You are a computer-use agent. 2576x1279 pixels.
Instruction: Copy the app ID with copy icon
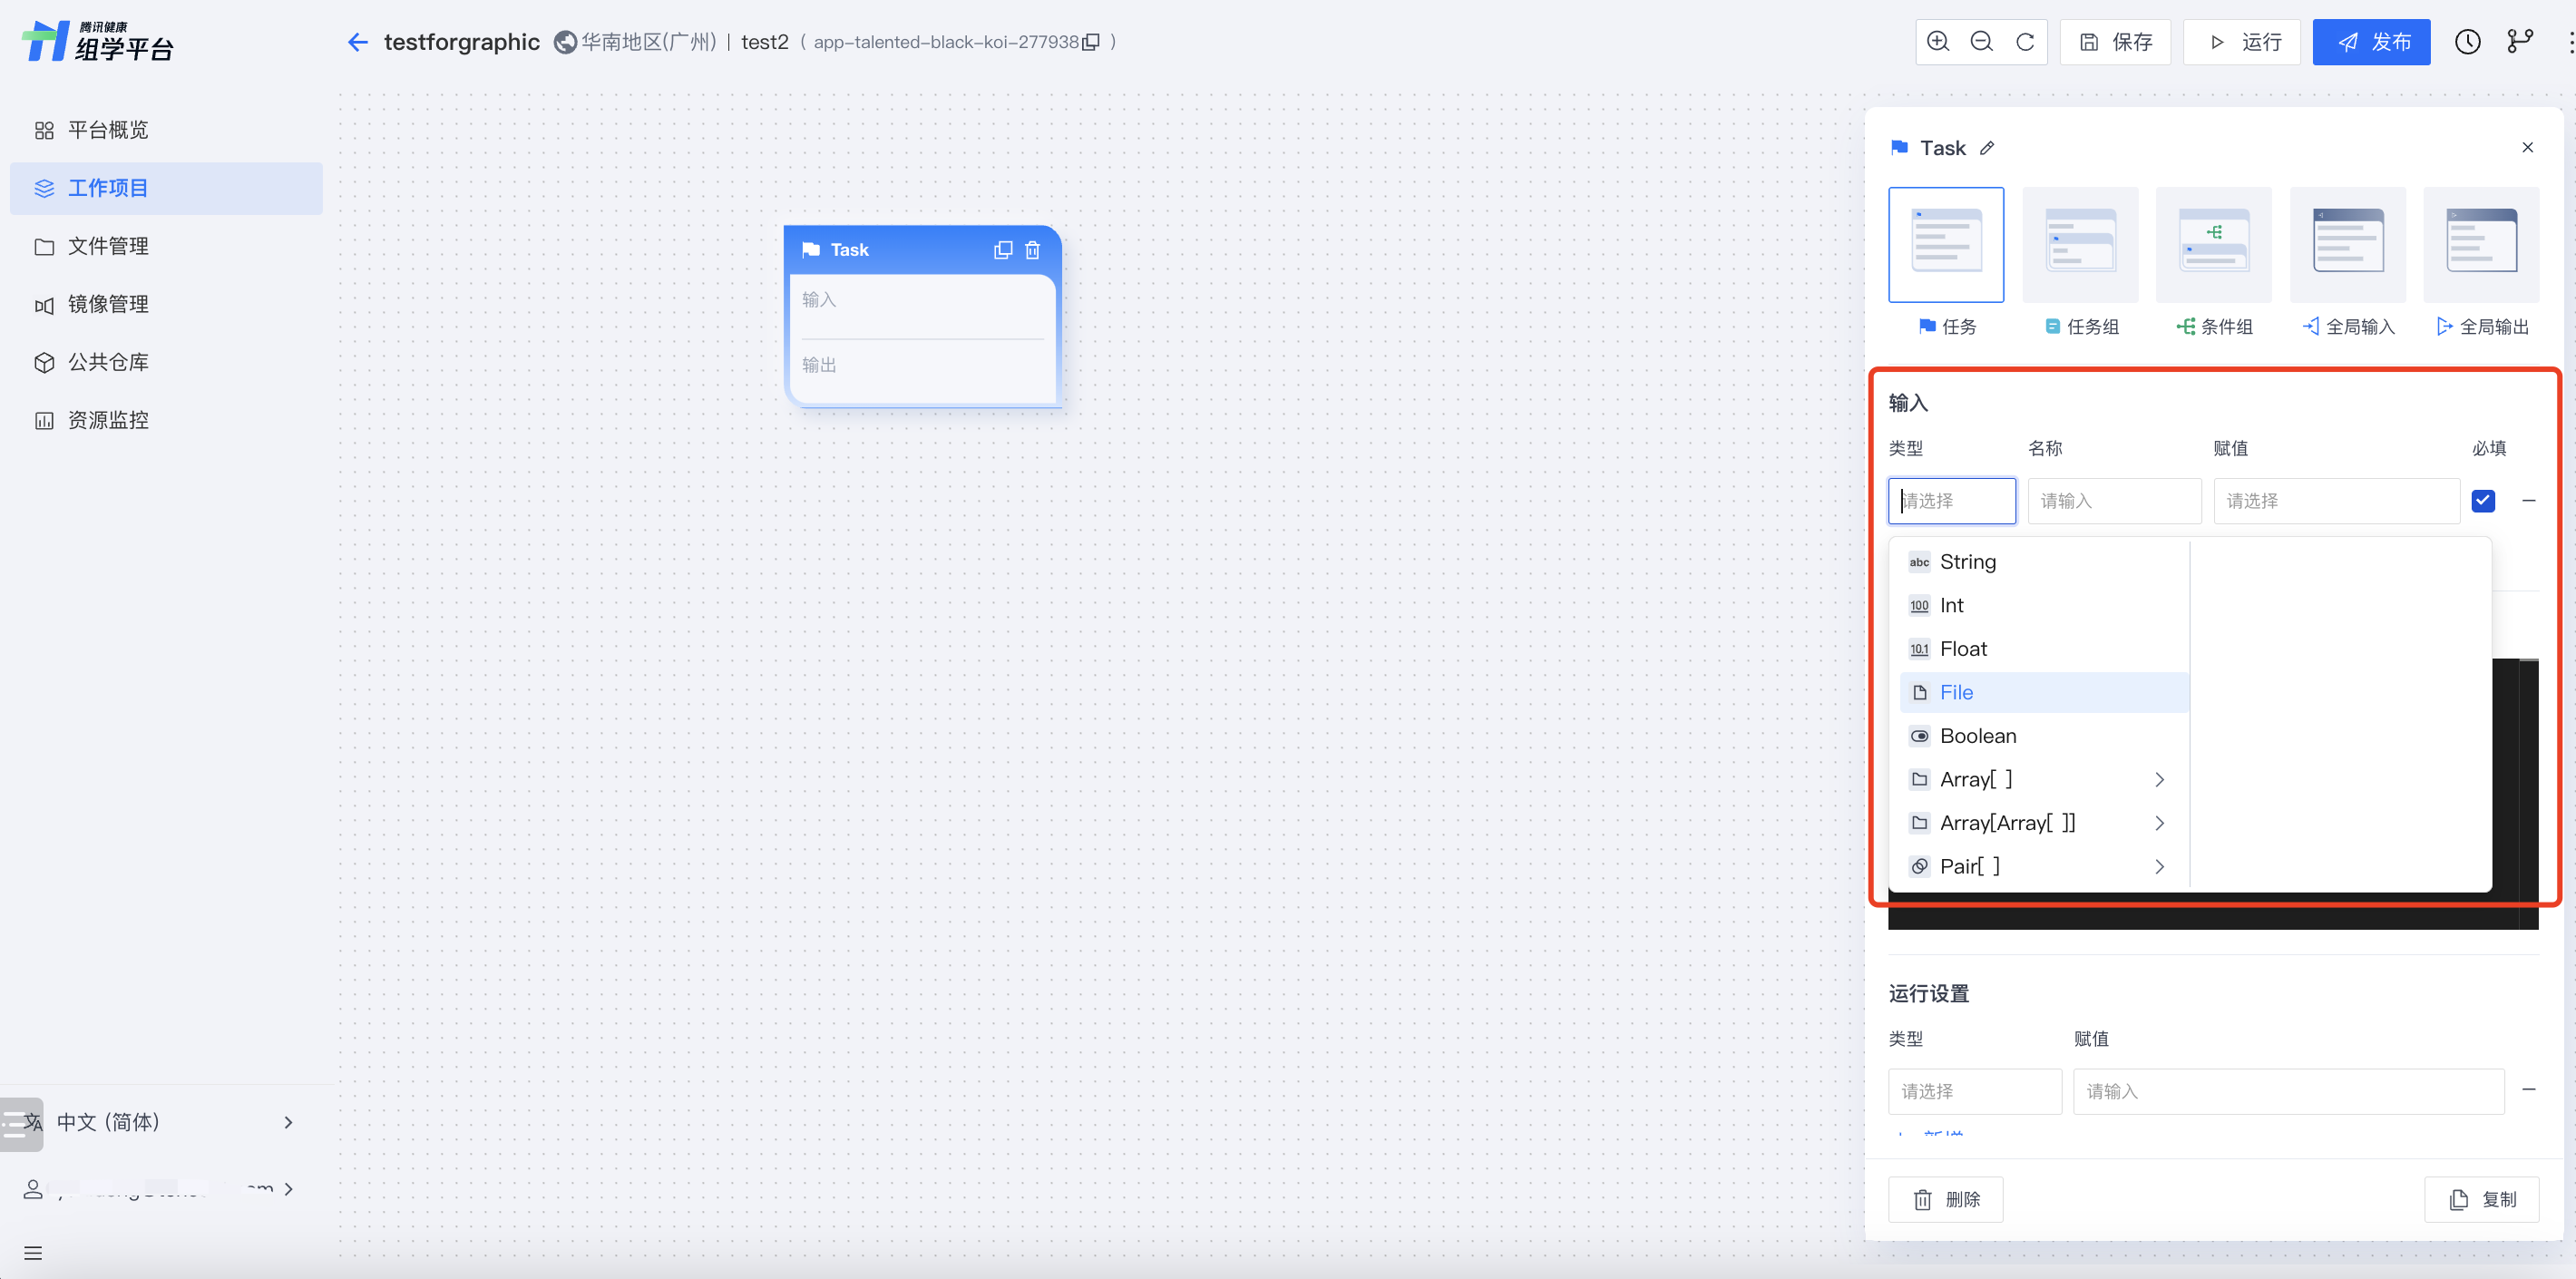1091,42
